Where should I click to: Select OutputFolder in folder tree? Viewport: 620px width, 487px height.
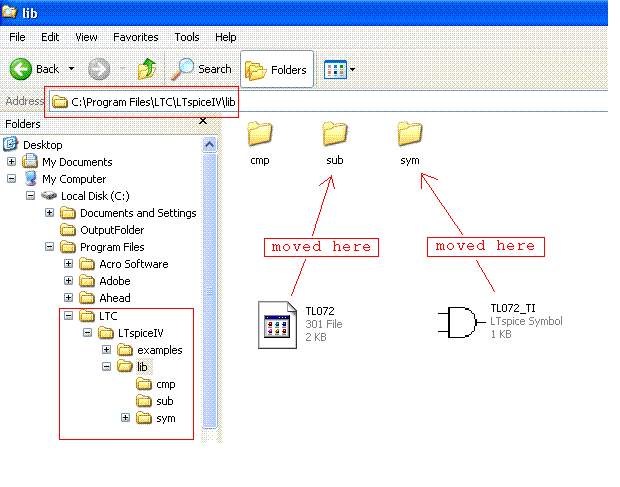[x=112, y=230]
